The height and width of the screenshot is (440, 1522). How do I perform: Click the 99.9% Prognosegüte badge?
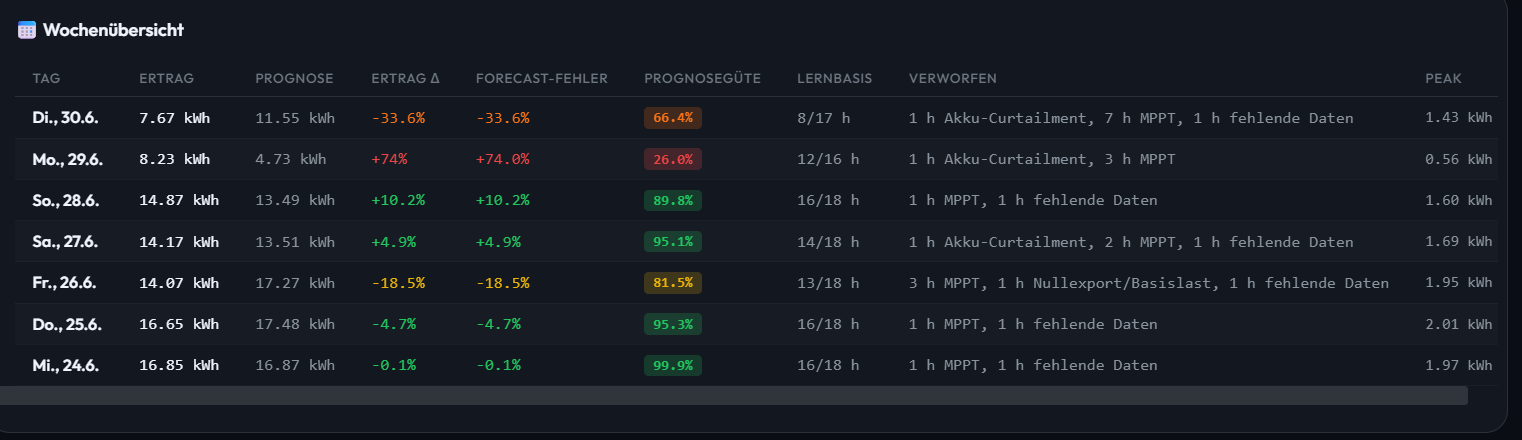click(673, 365)
